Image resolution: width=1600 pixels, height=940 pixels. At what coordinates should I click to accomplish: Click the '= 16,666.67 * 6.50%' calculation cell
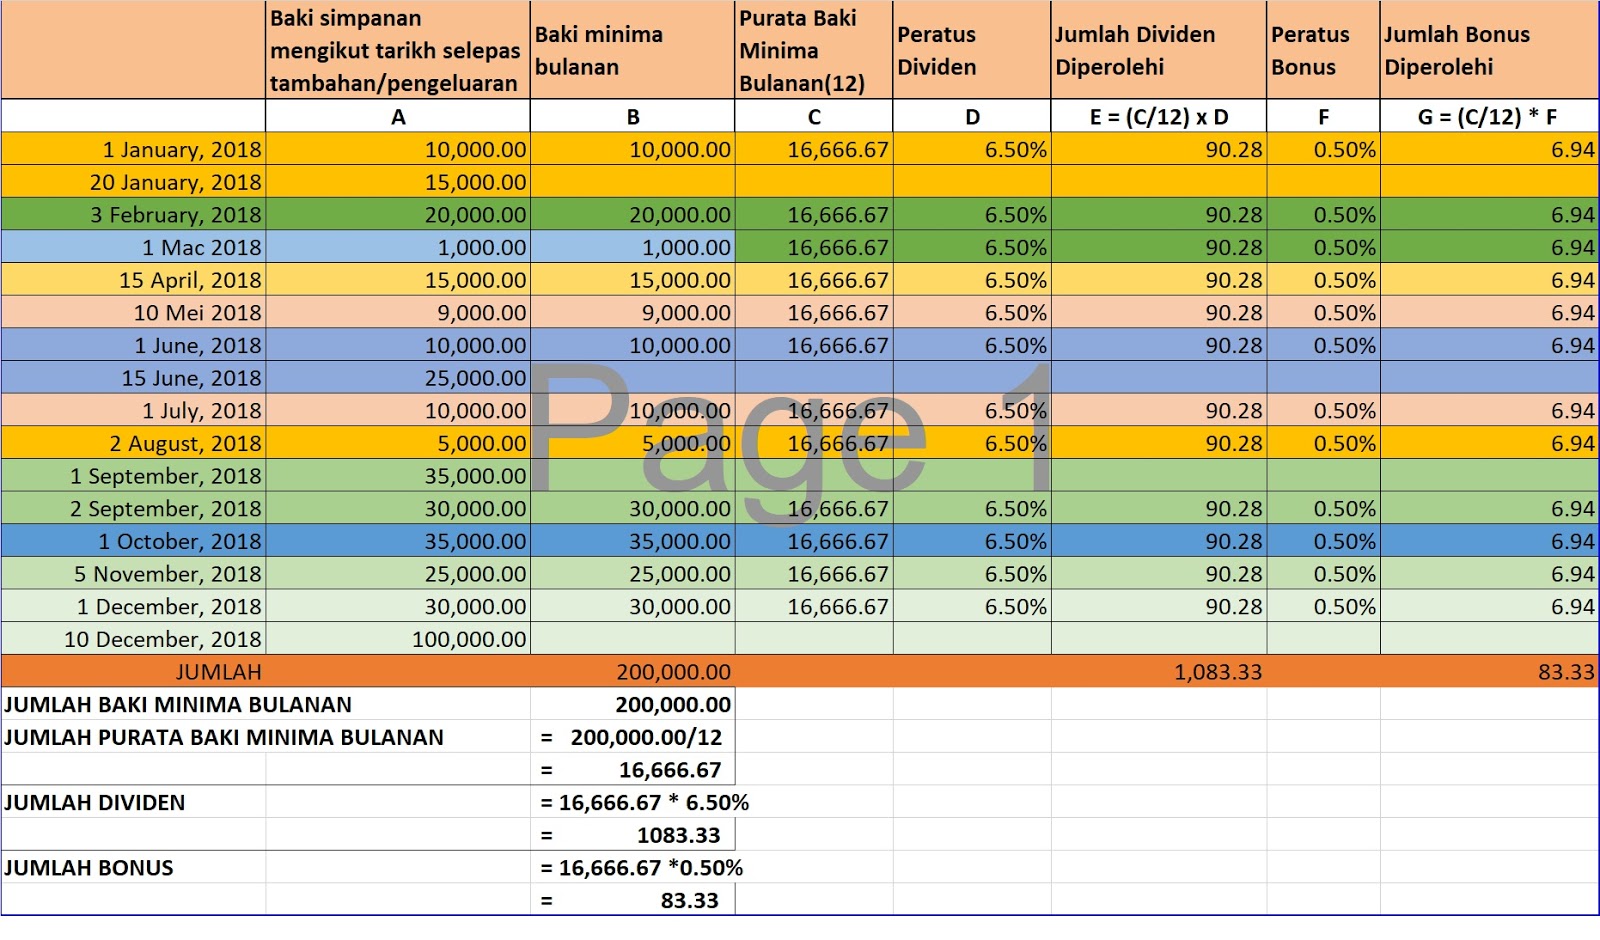(644, 802)
